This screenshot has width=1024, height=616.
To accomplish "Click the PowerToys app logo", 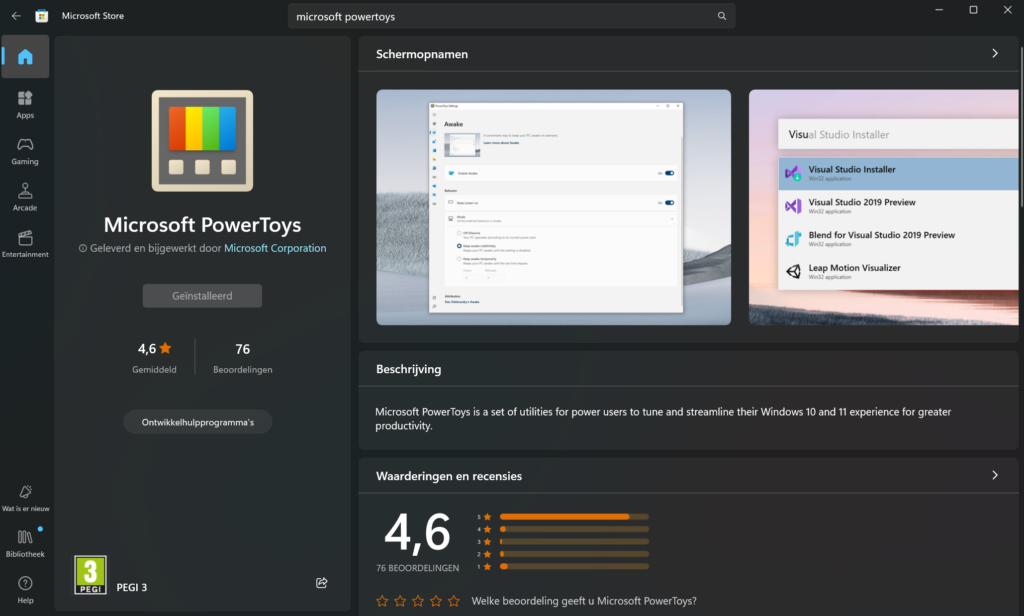I will (x=202, y=140).
